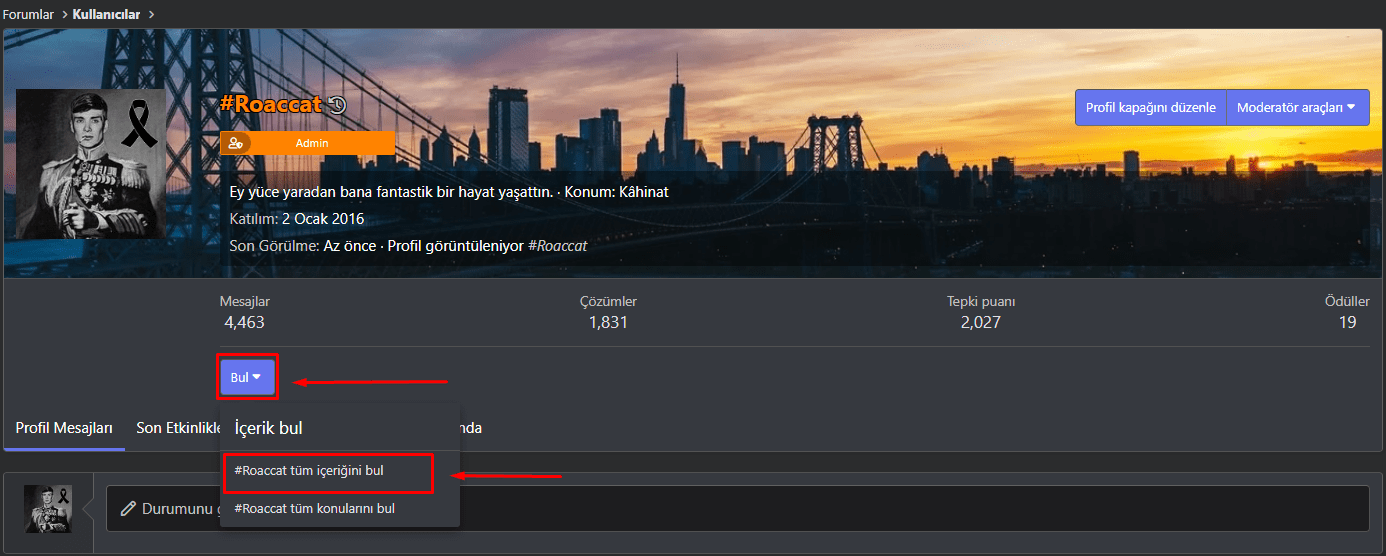Switch to the Son Etkinlikler tab
Screen dimensions: 1386x556
177,428
